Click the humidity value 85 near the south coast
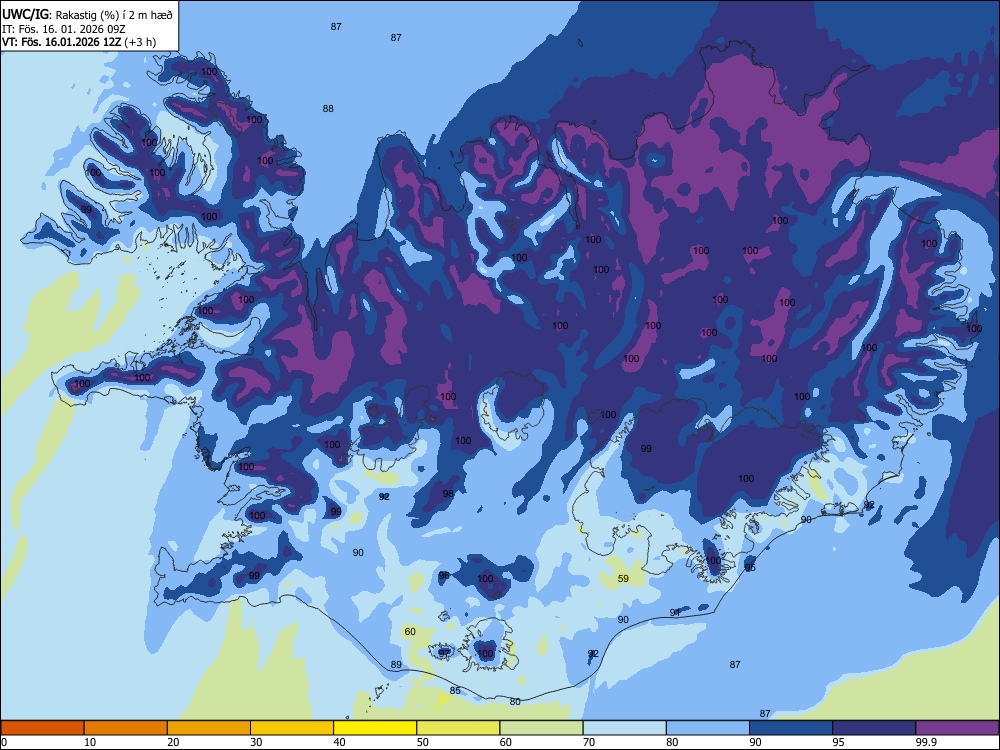 click(x=455, y=690)
